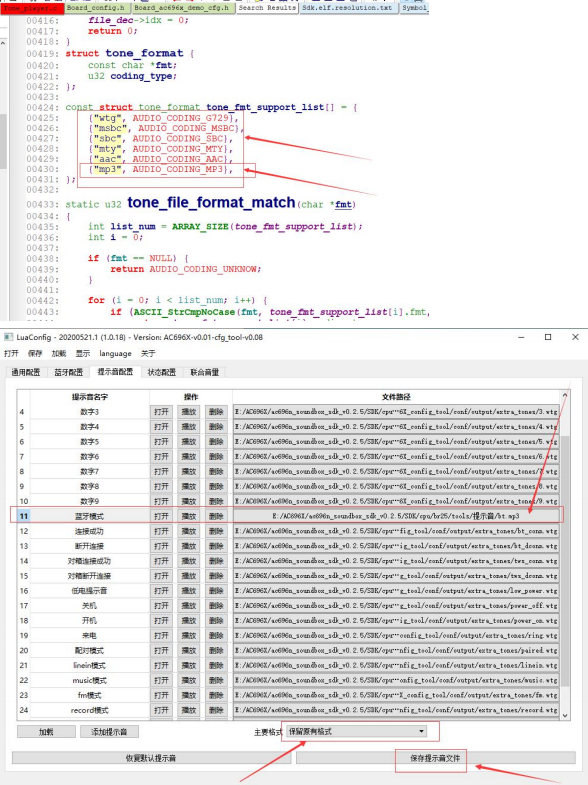Open the 关于 menu
Screen dimensions: 588x785
(148, 353)
